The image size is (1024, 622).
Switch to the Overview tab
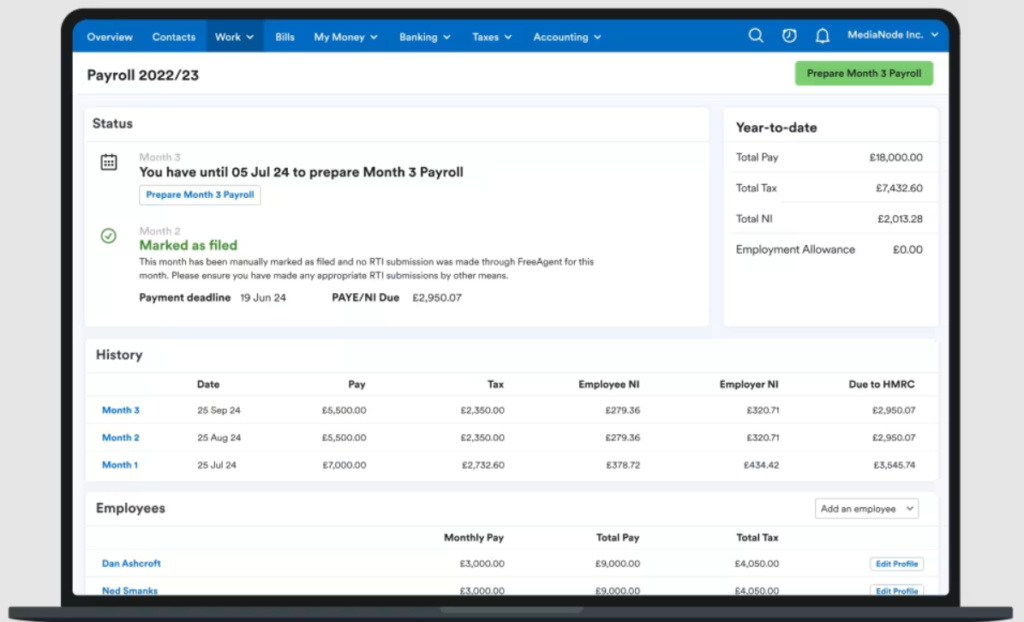(x=109, y=36)
